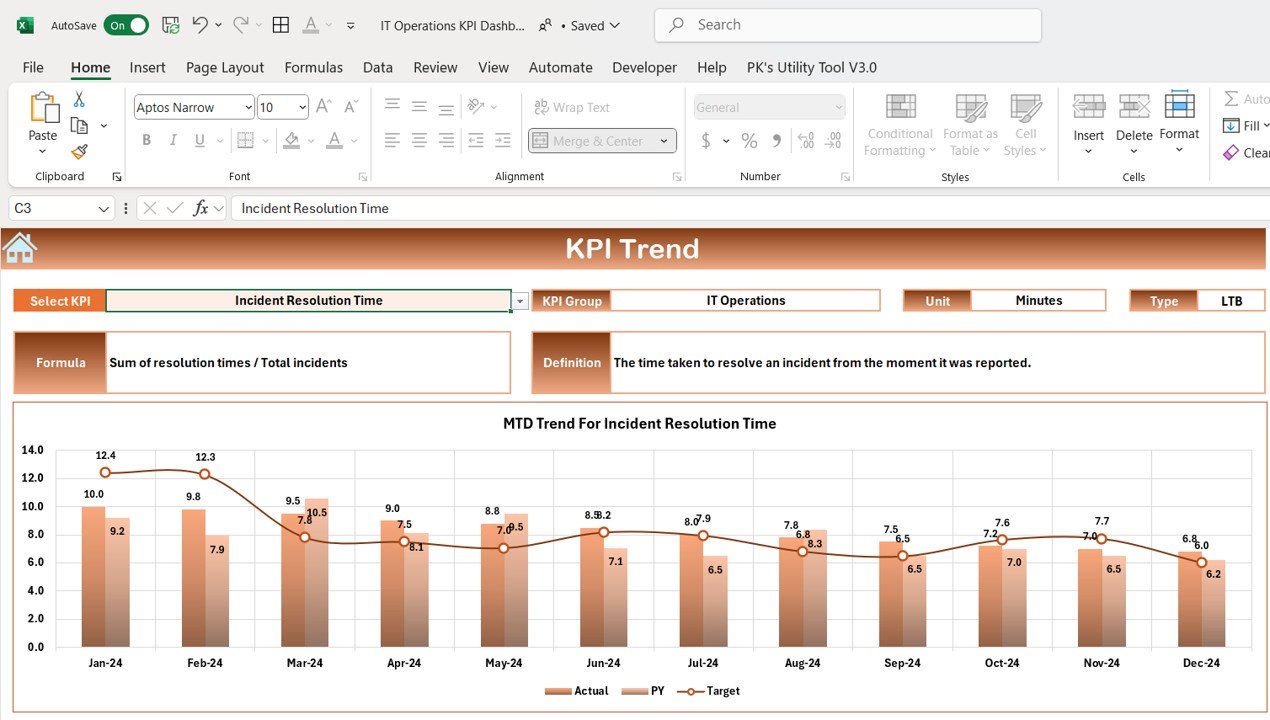Click the Percent Style icon
Screen dimensions: 1270x720
(749, 141)
